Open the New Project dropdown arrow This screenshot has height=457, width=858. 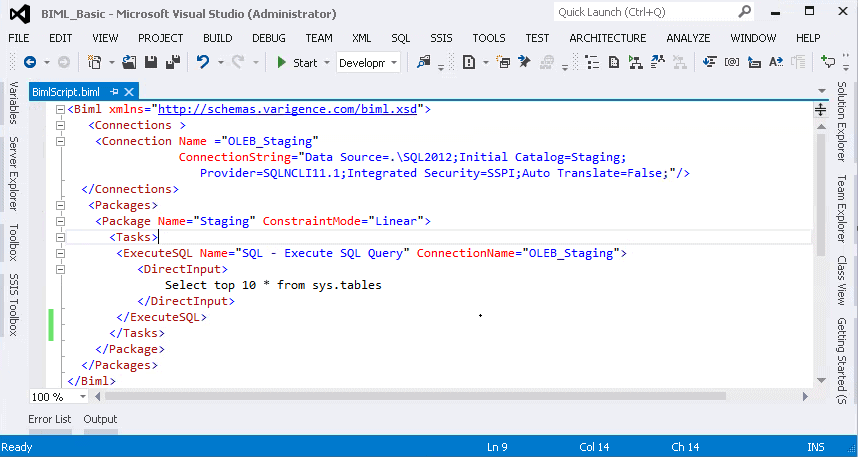pos(112,62)
